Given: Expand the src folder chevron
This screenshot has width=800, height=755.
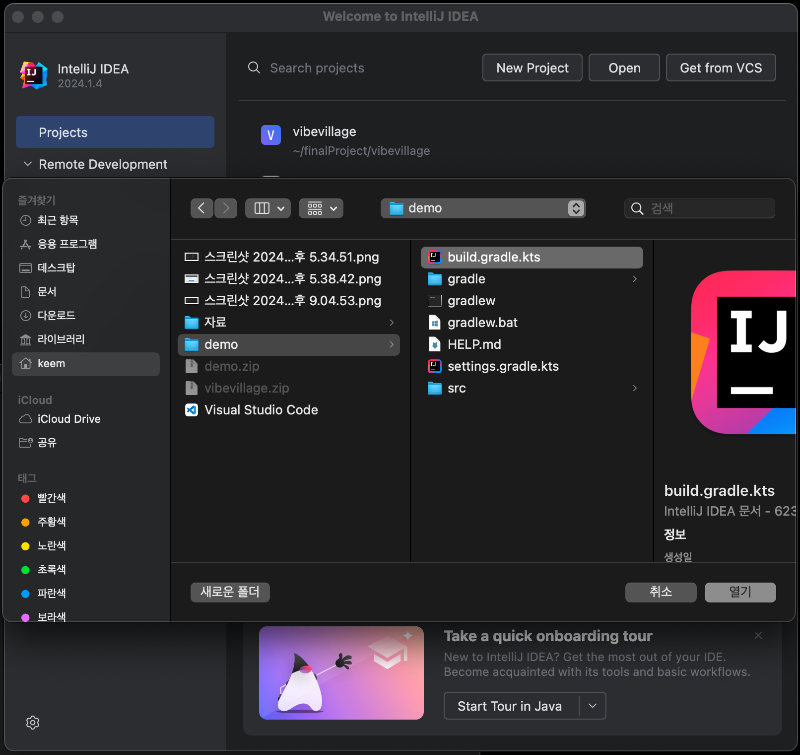Looking at the screenshot, I should [x=634, y=388].
